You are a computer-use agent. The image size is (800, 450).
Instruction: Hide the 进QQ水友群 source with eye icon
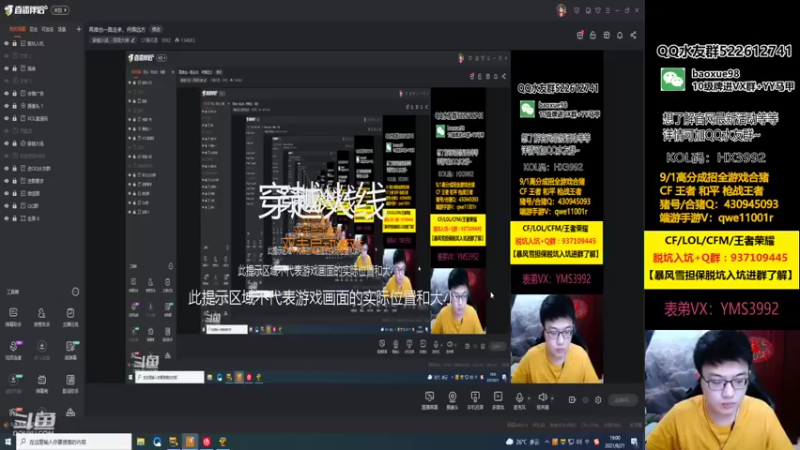[7, 168]
